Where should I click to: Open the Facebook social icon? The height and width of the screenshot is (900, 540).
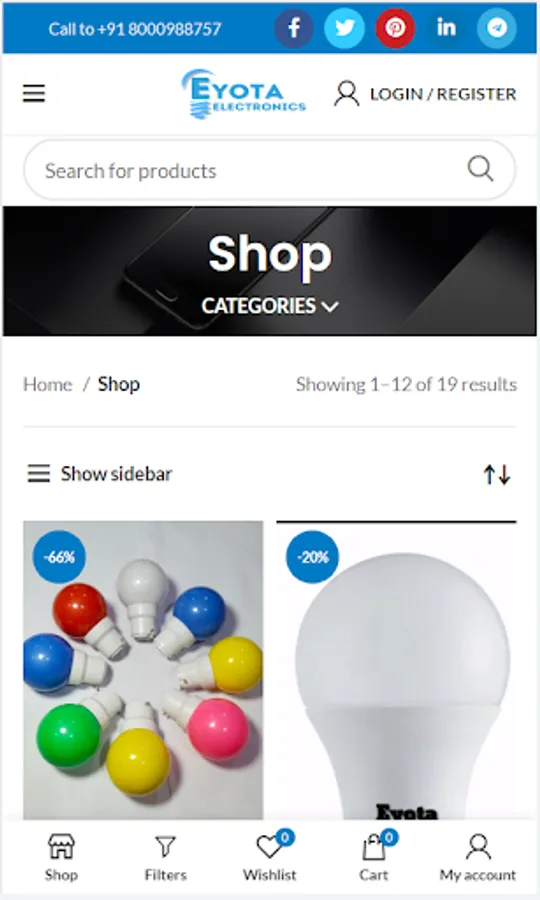294,28
